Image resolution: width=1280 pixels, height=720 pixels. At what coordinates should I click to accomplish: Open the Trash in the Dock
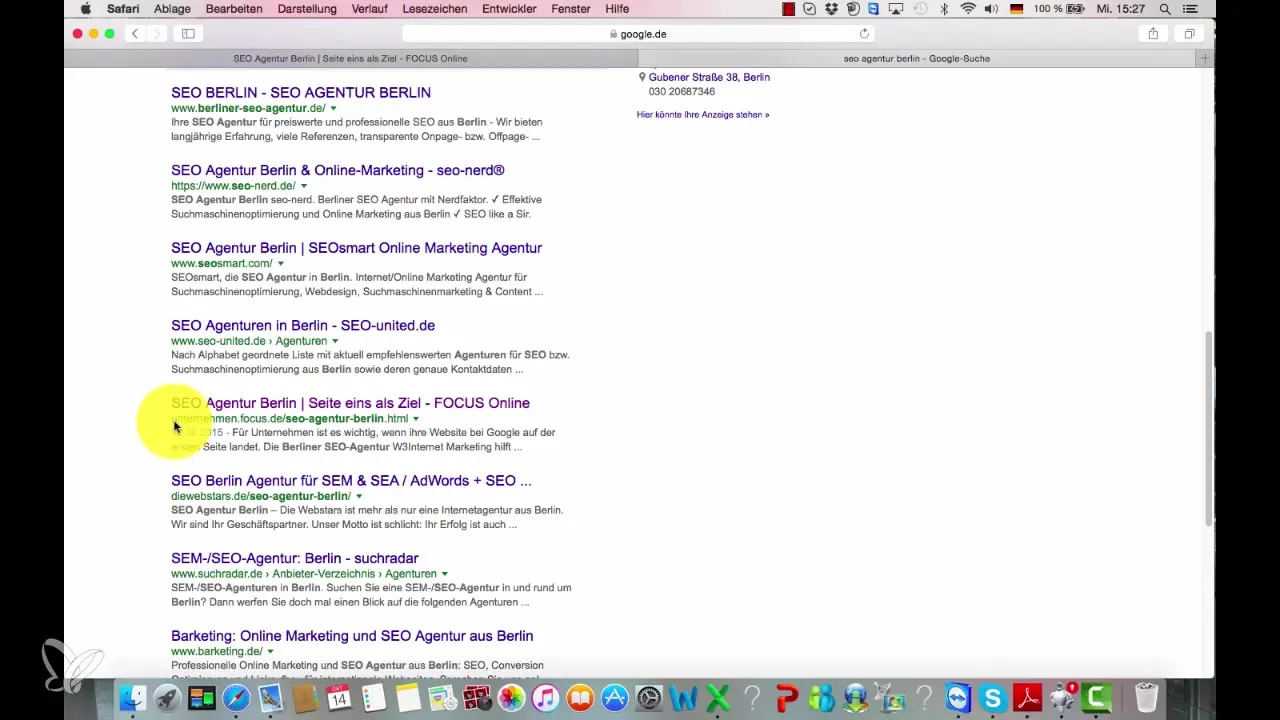[x=1146, y=697]
